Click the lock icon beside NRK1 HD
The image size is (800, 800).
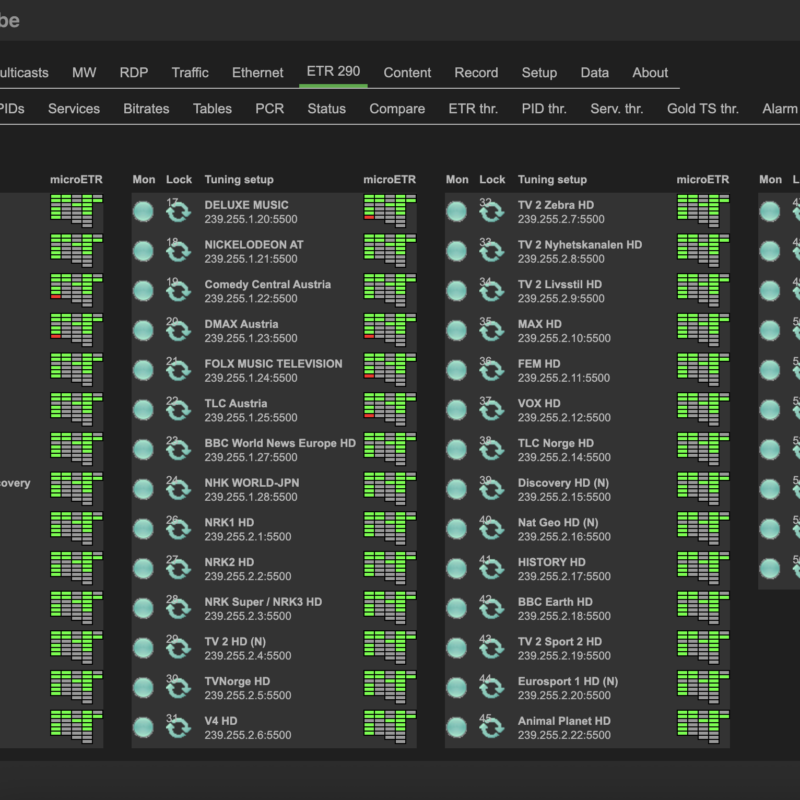(179, 529)
